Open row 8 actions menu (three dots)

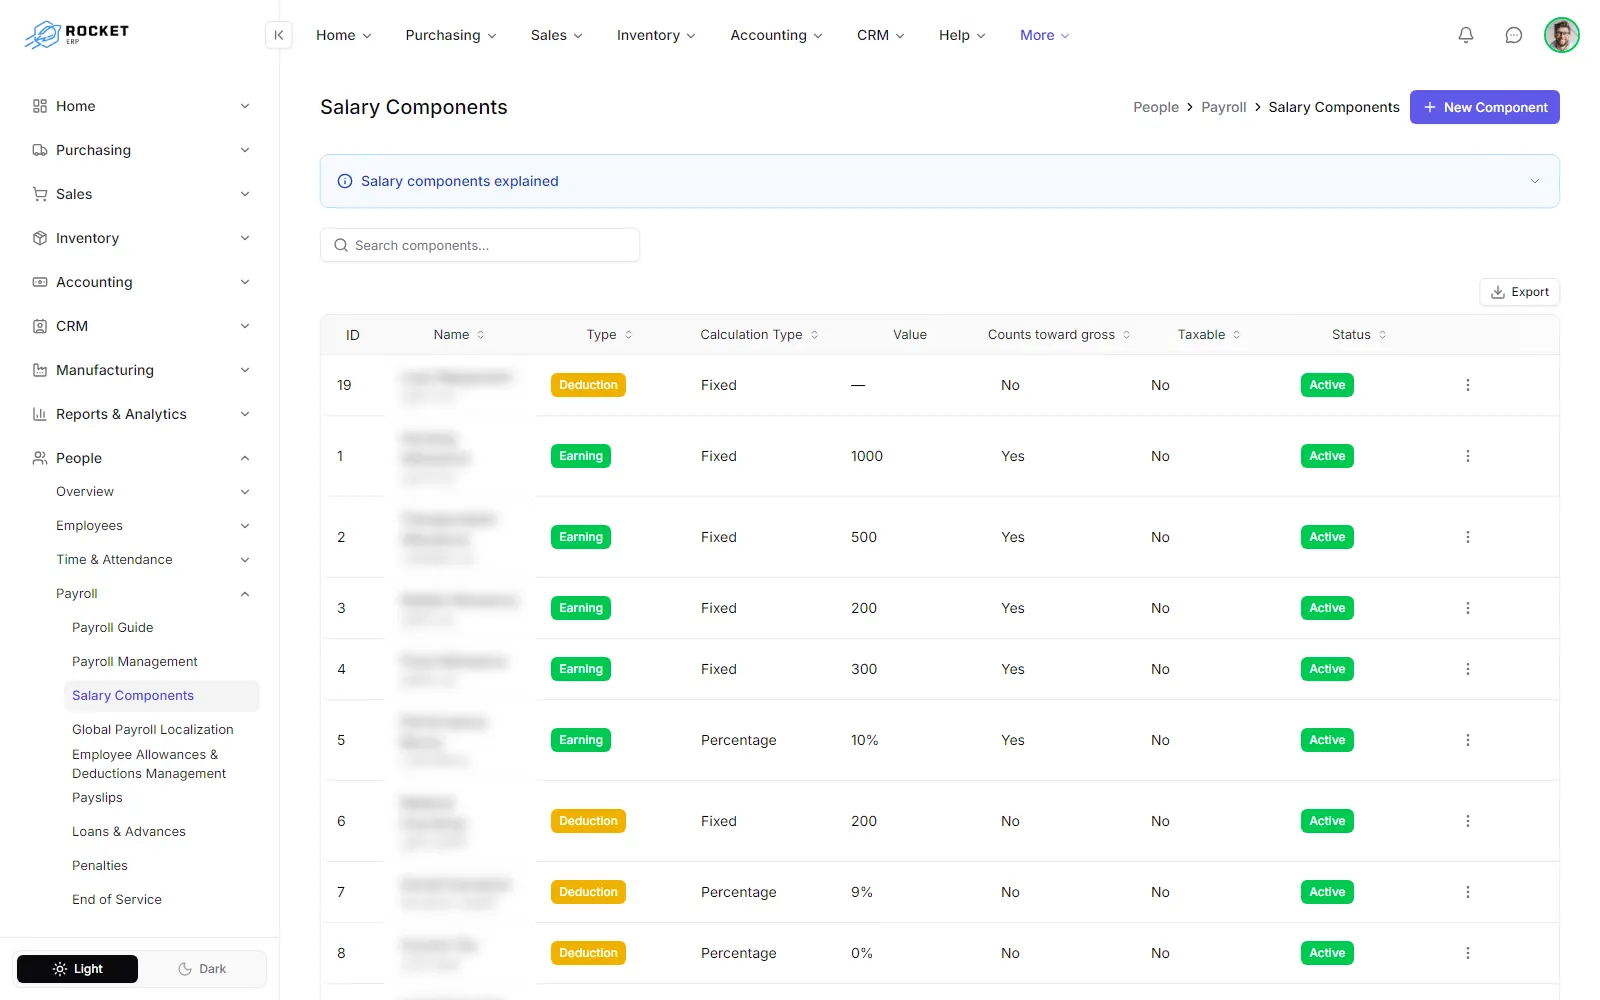click(x=1467, y=953)
